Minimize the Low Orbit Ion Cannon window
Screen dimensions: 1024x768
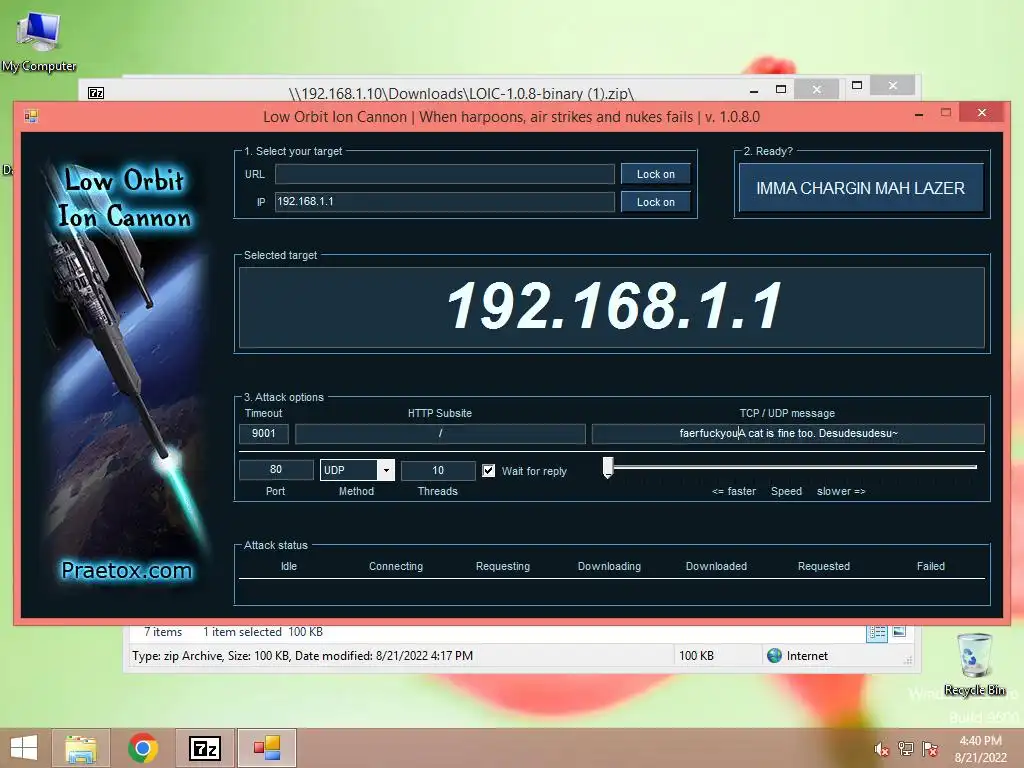click(919, 114)
